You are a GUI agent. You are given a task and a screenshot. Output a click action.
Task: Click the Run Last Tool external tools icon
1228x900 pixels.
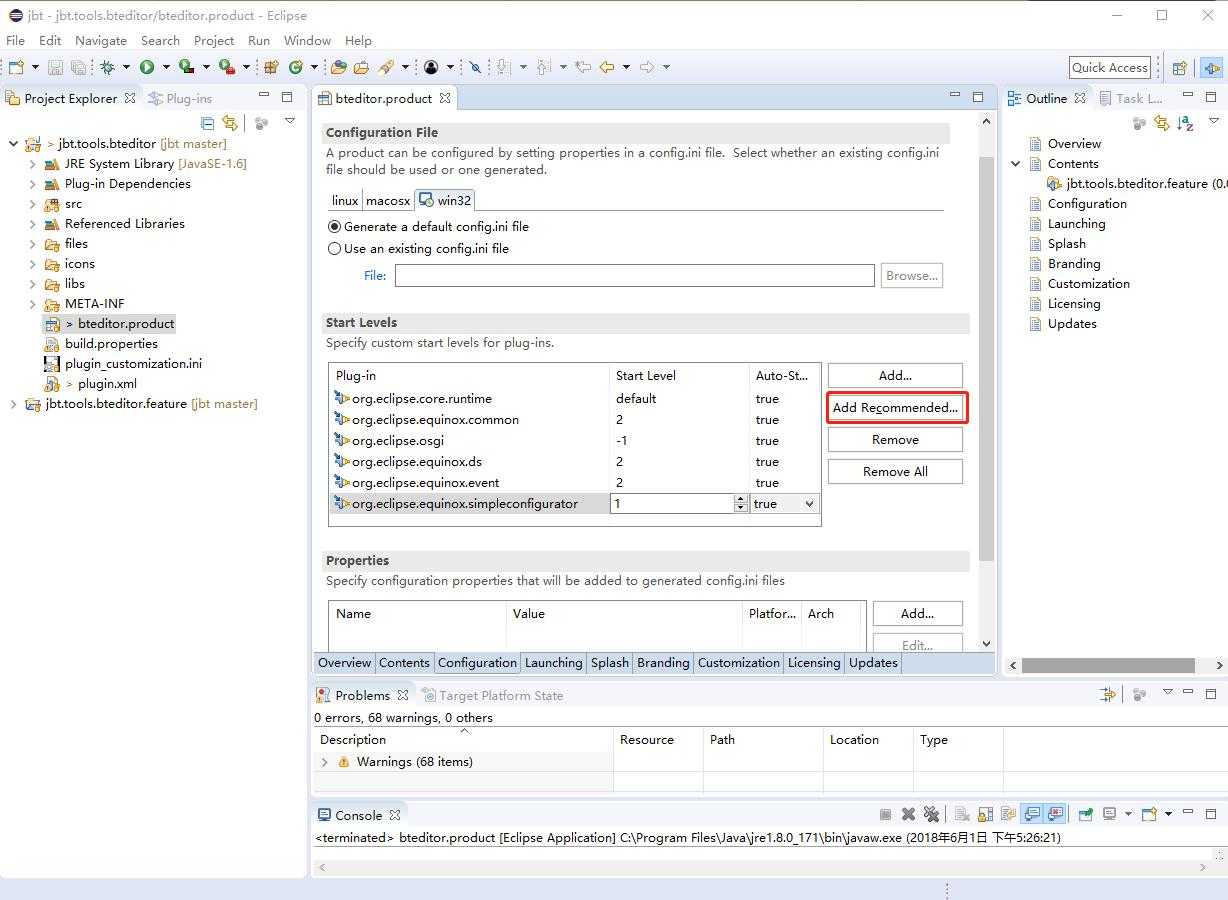pos(227,67)
